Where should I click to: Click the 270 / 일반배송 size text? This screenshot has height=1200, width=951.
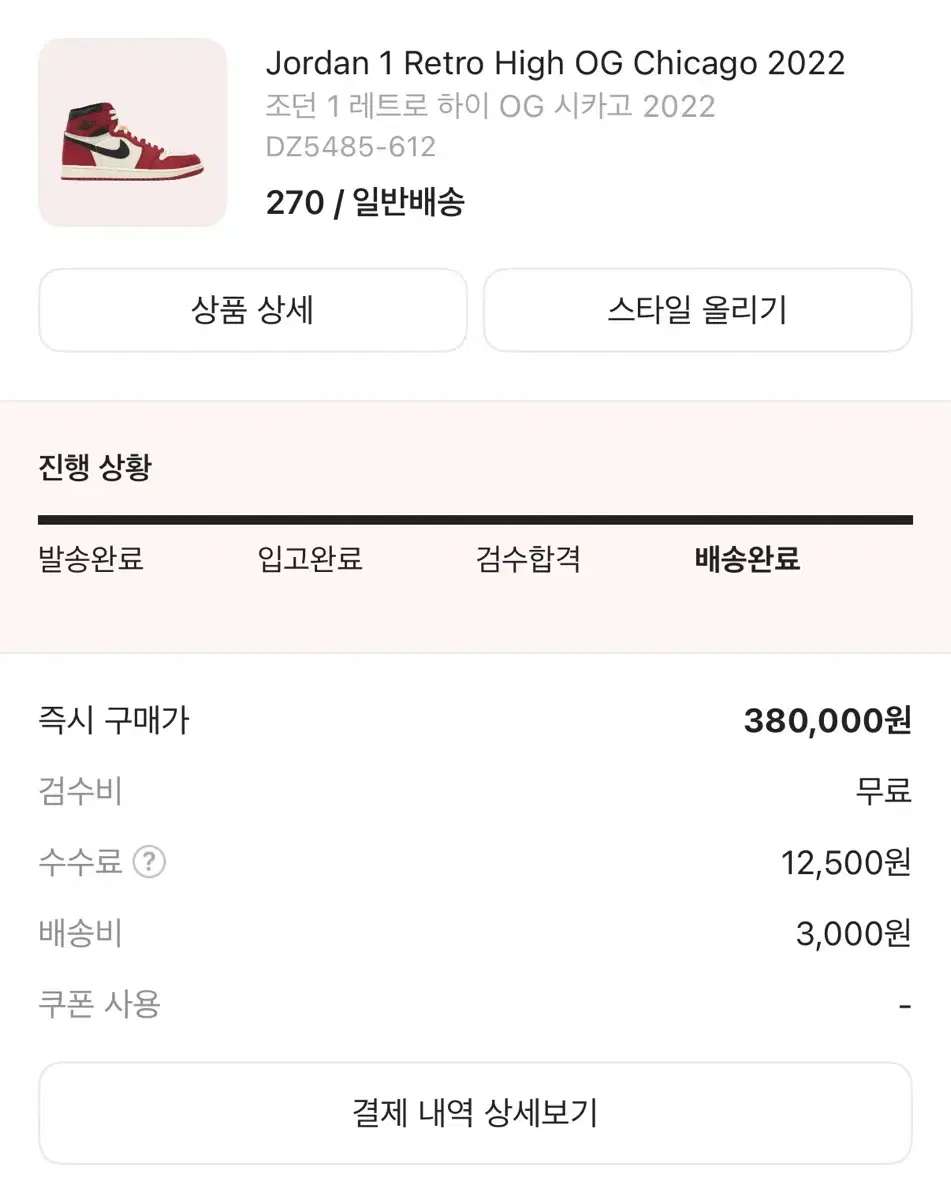click(365, 203)
